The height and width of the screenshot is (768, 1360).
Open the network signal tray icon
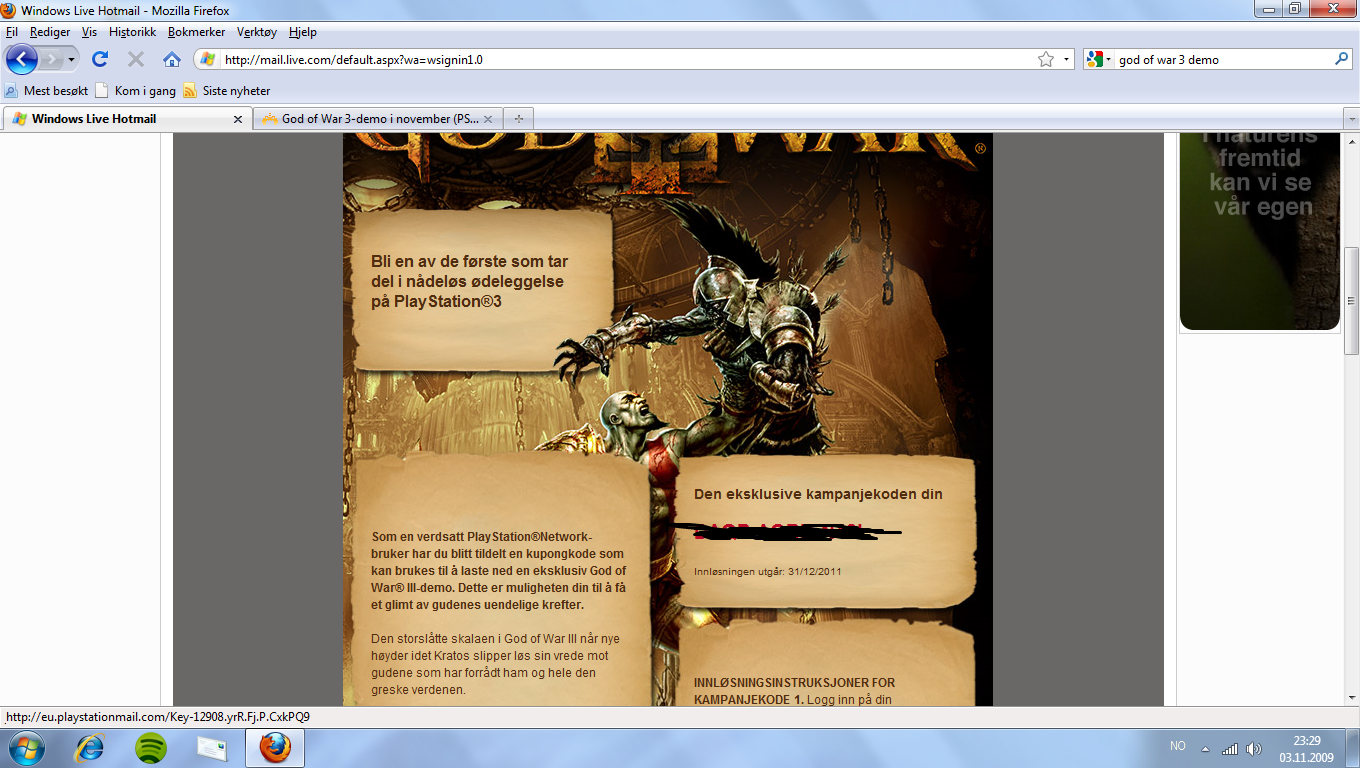1229,748
